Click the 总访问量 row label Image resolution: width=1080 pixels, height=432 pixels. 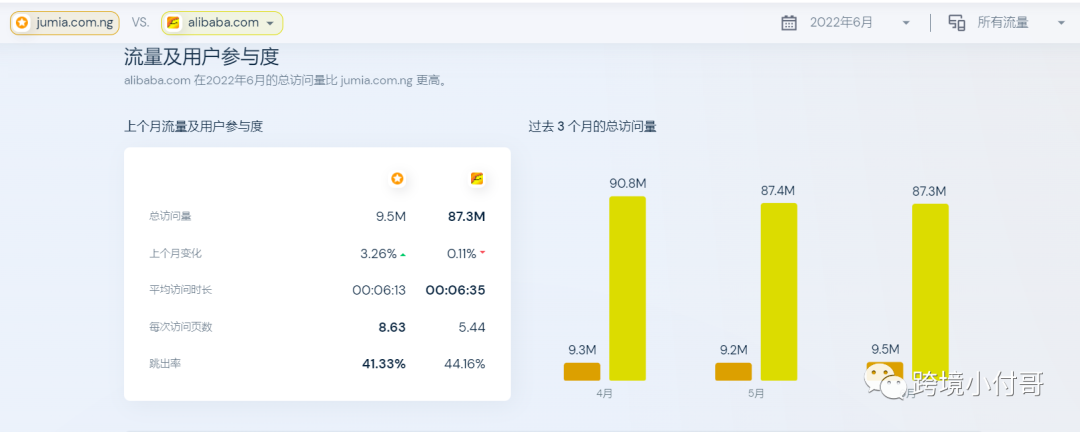point(170,216)
